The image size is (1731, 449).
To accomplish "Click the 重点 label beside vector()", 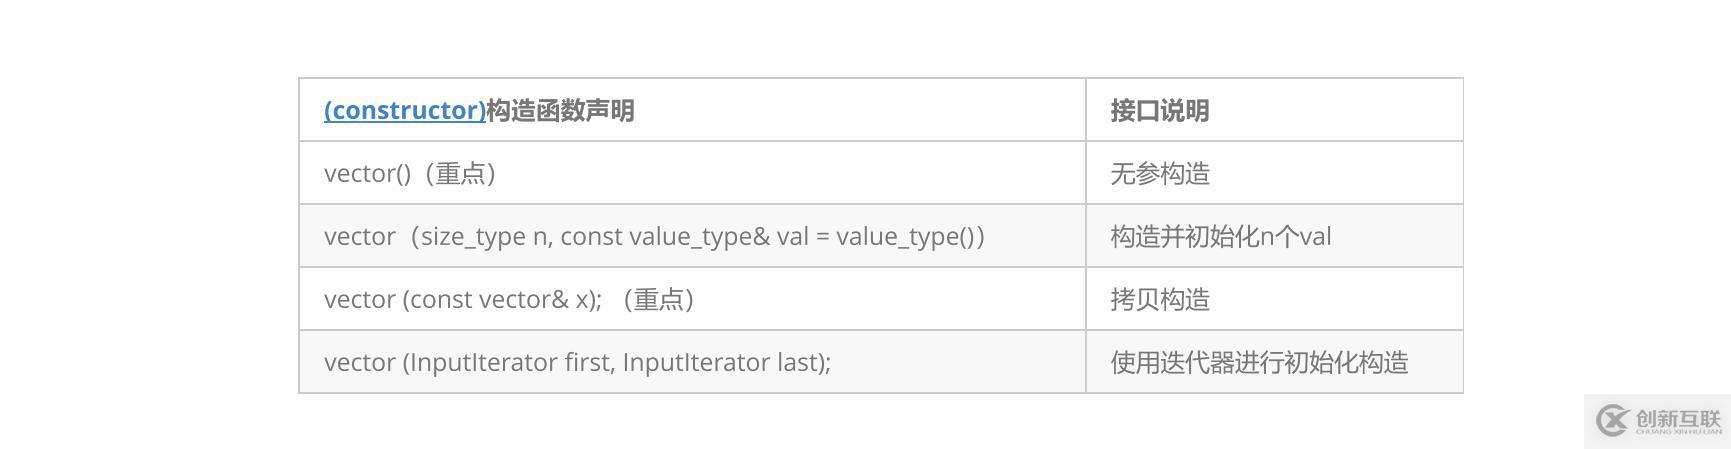I will tap(461, 173).
